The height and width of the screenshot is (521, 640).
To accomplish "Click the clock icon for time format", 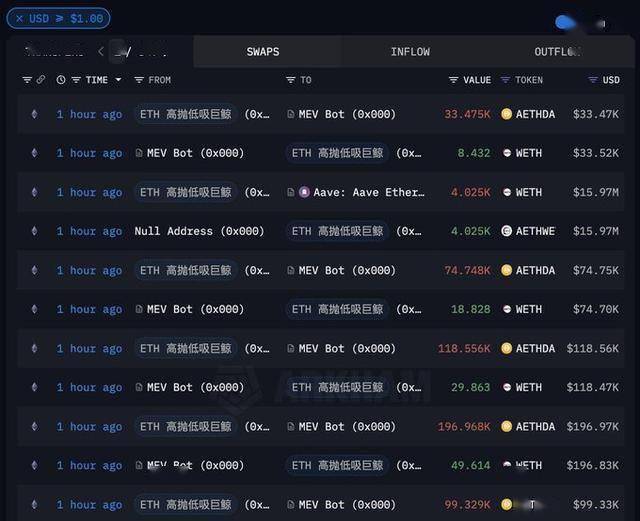I will point(61,80).
